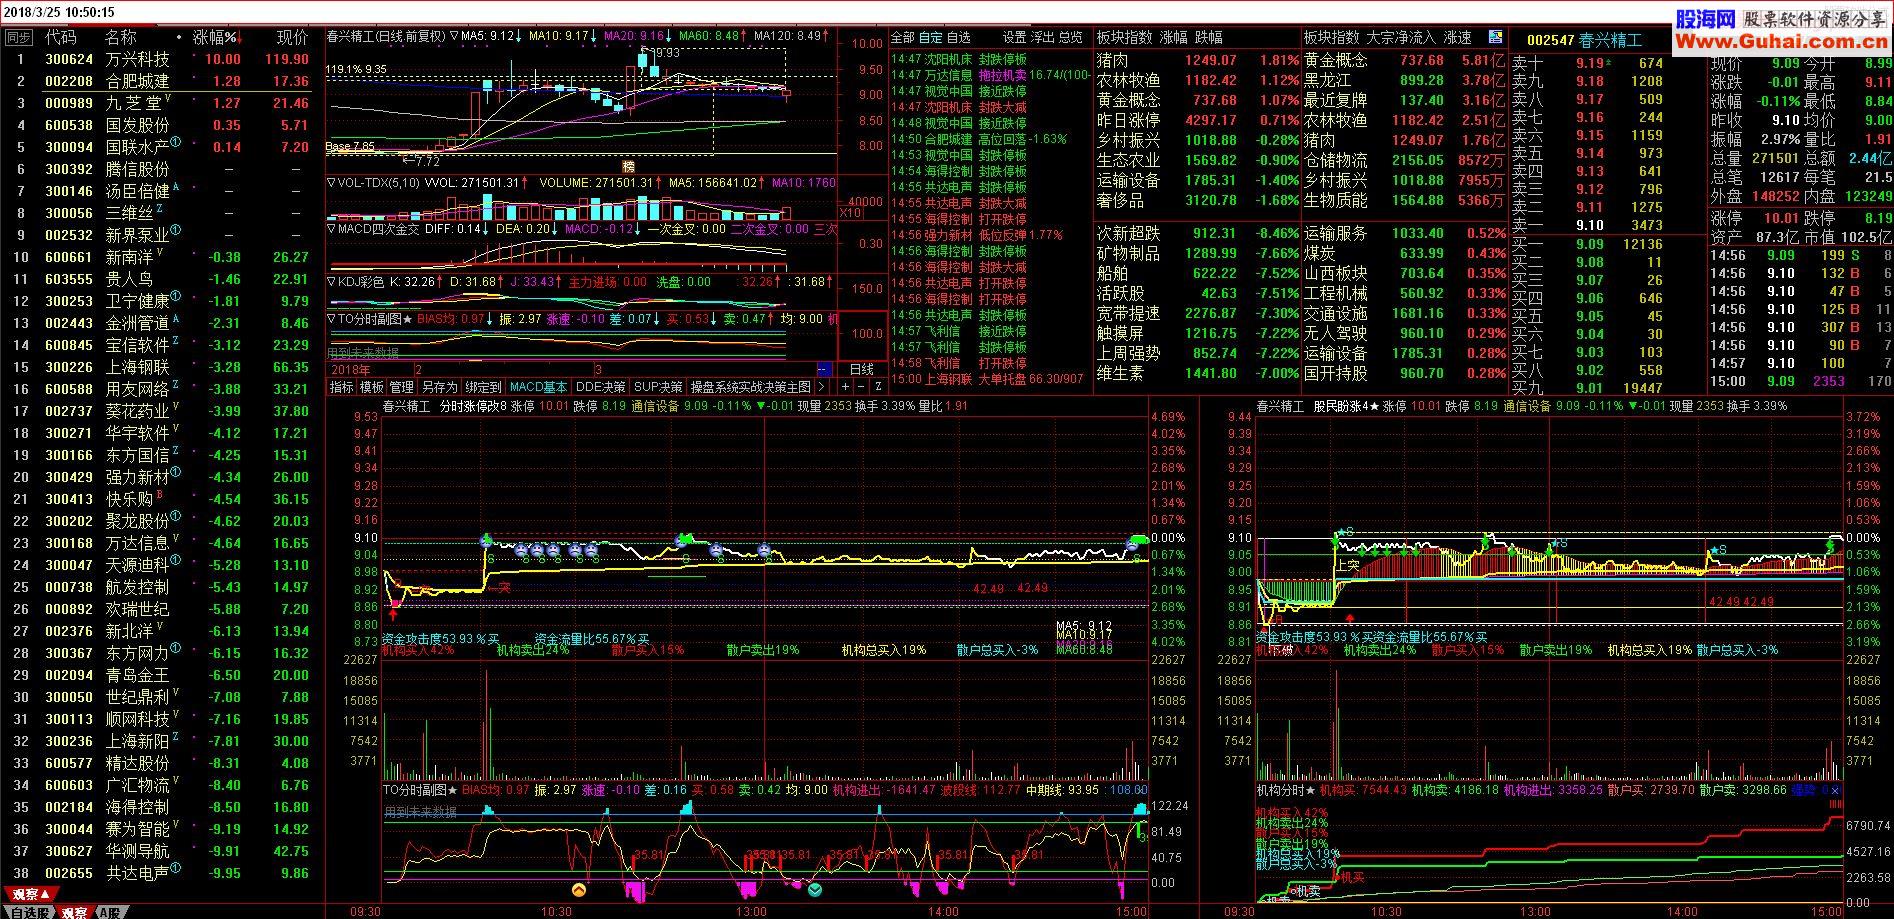Click the 14:50 合肥城建 高位回落 alert
The image size is (1894, 919).
click(x=988, y=139)
